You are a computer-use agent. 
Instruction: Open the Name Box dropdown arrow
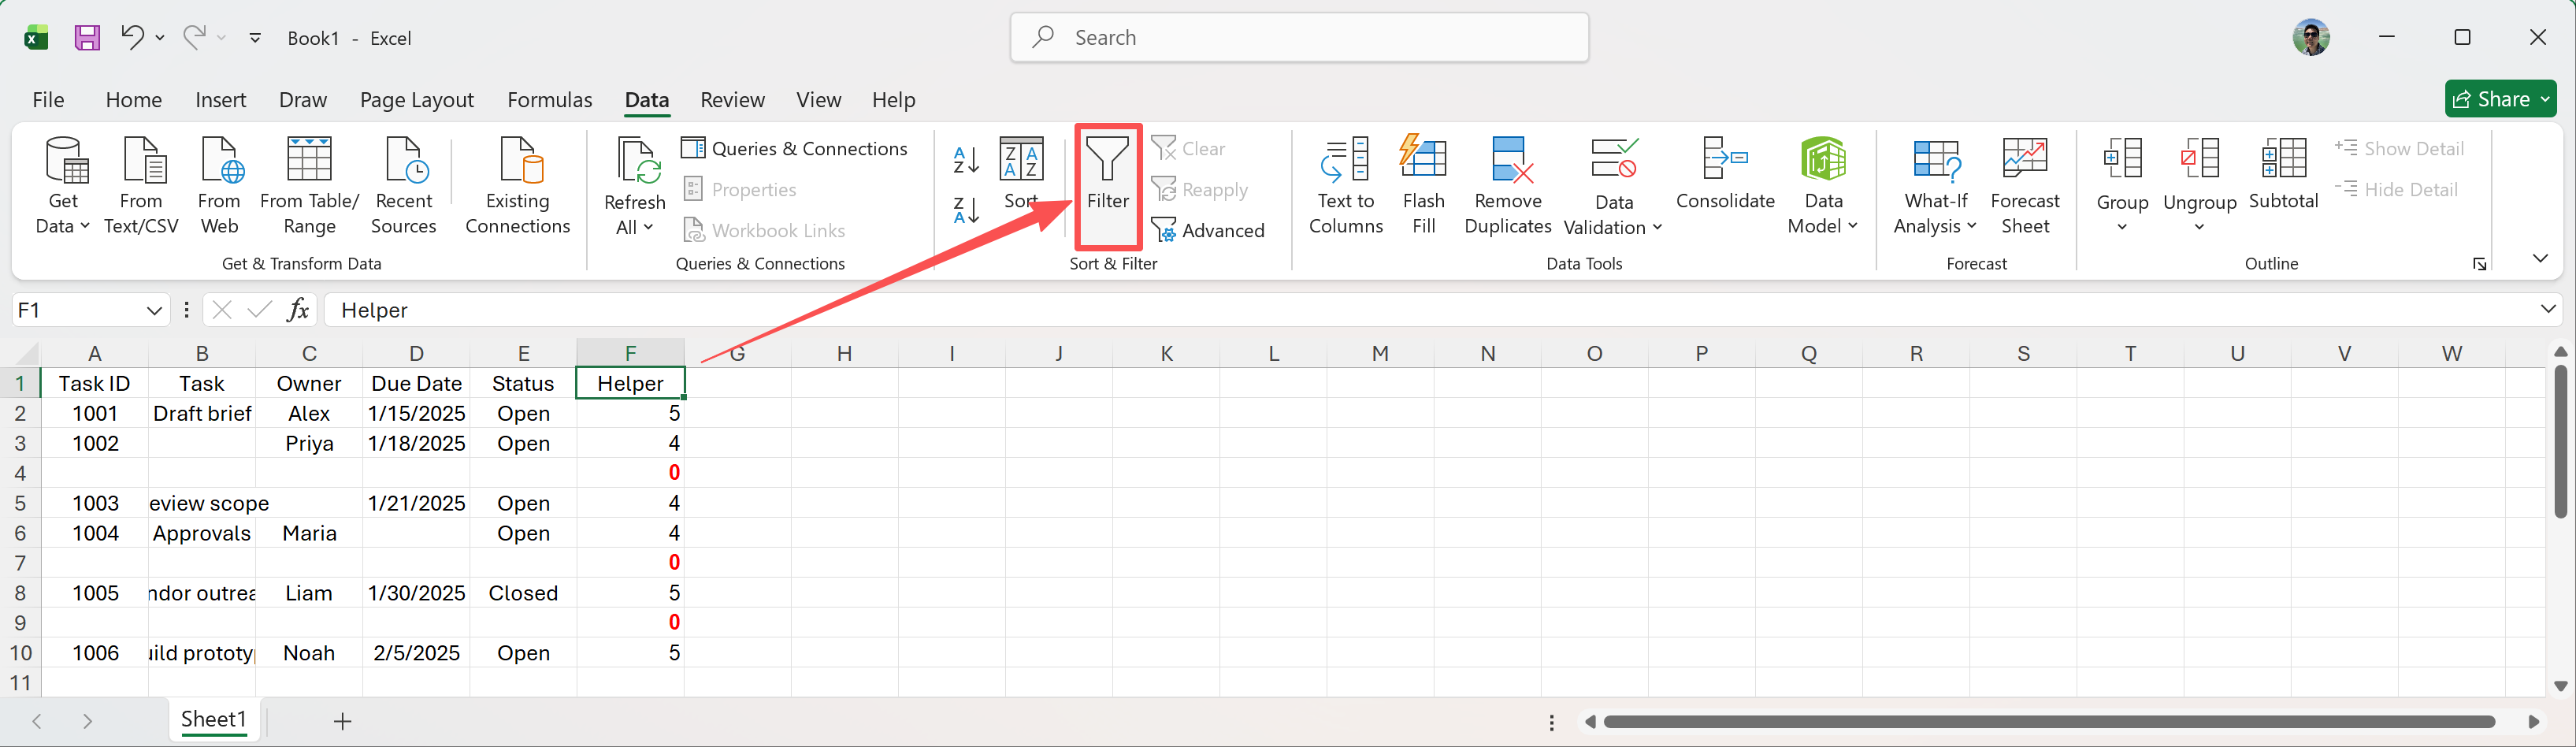[154, 311]
